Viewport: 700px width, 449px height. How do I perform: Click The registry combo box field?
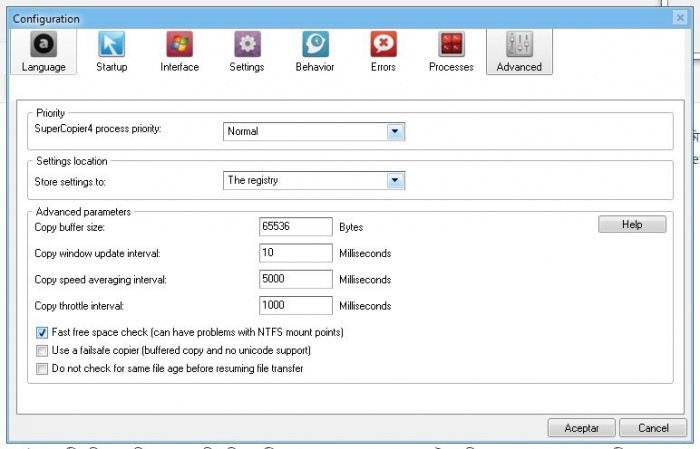point(314,180)
